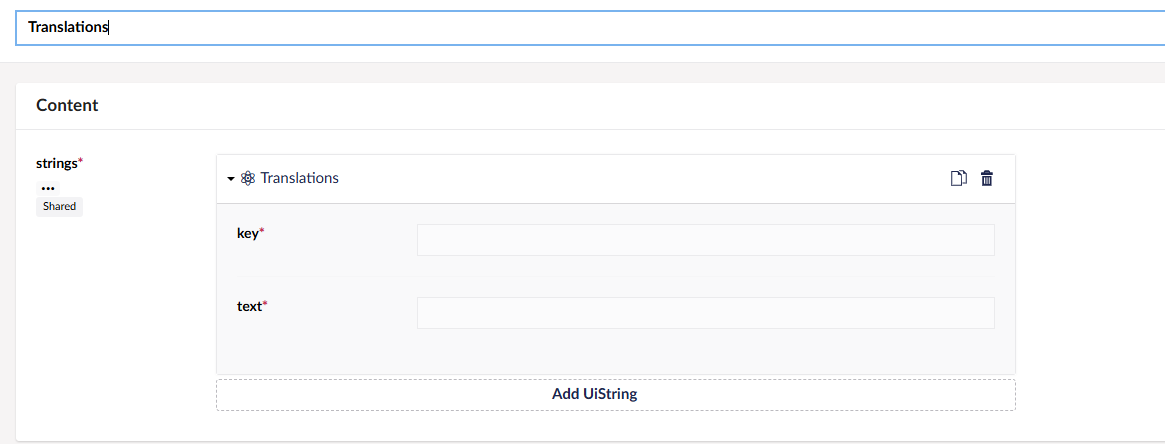
Task: Focus the text input field
Action: click(x=705, y=313)
